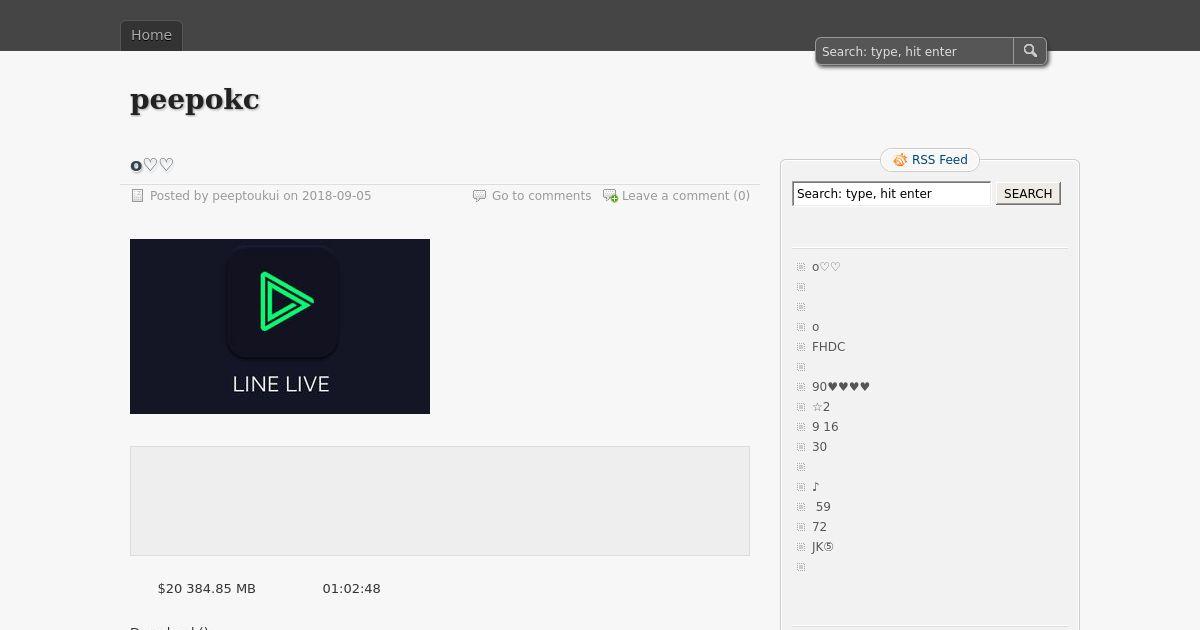Click the bullet icon beside 'JK⑤'
Screen dimensions: 1200x630
click(801, 547)
